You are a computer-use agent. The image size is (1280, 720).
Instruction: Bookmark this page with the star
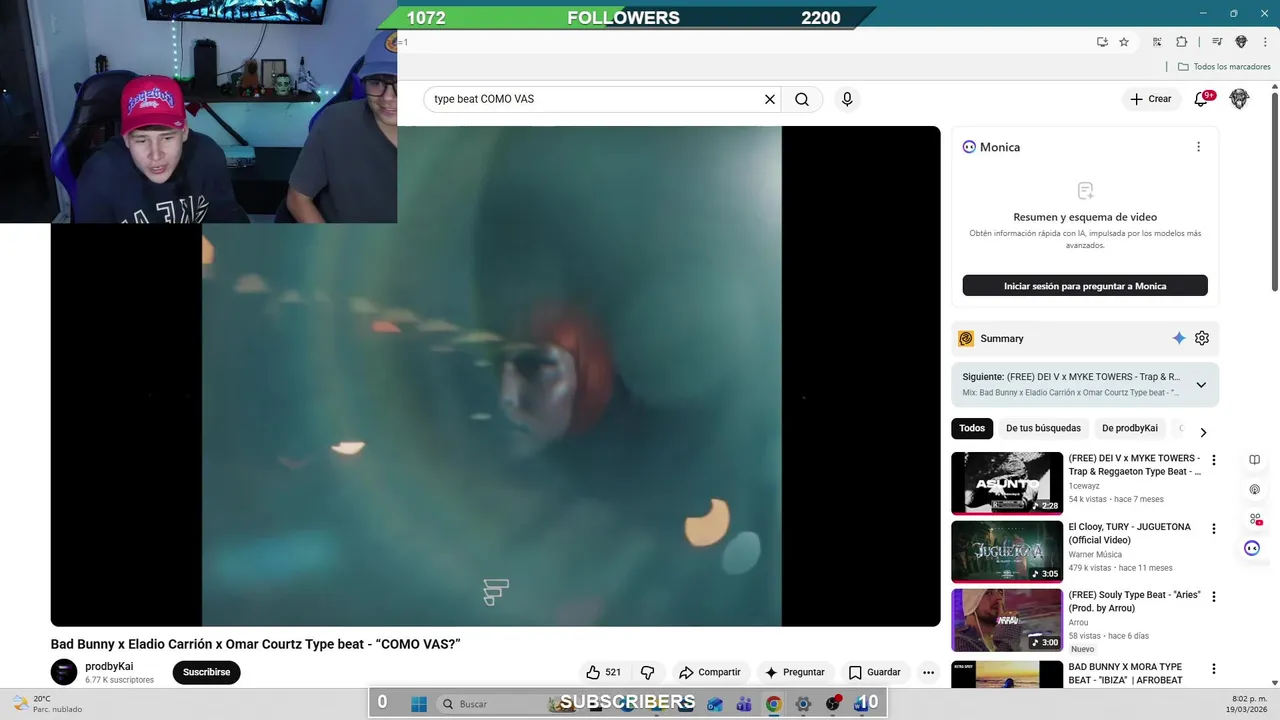[x=1124, y=42]
